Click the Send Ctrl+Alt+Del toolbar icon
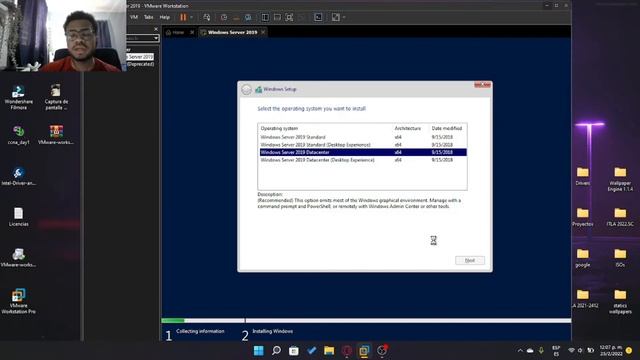The image size is (640, 360). [x=207, y=17]
